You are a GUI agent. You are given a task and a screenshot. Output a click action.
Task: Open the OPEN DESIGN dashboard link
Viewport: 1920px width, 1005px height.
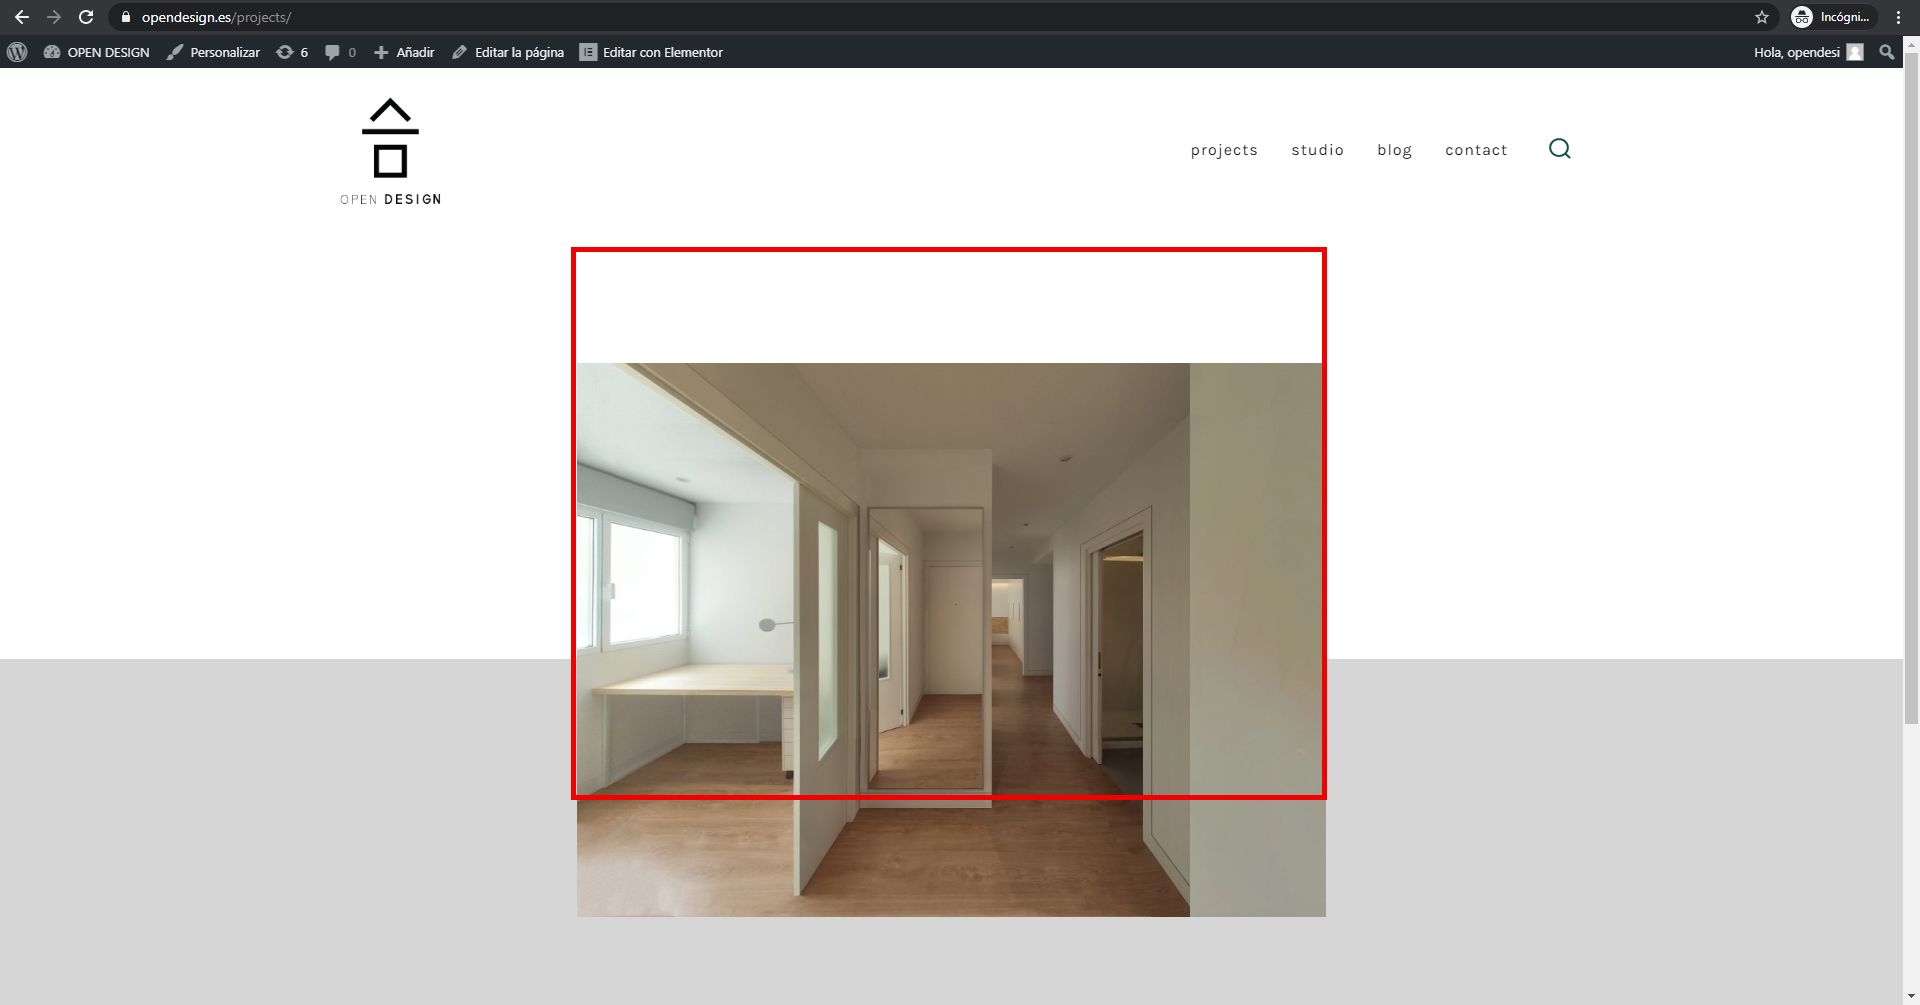tap(97, 52)
